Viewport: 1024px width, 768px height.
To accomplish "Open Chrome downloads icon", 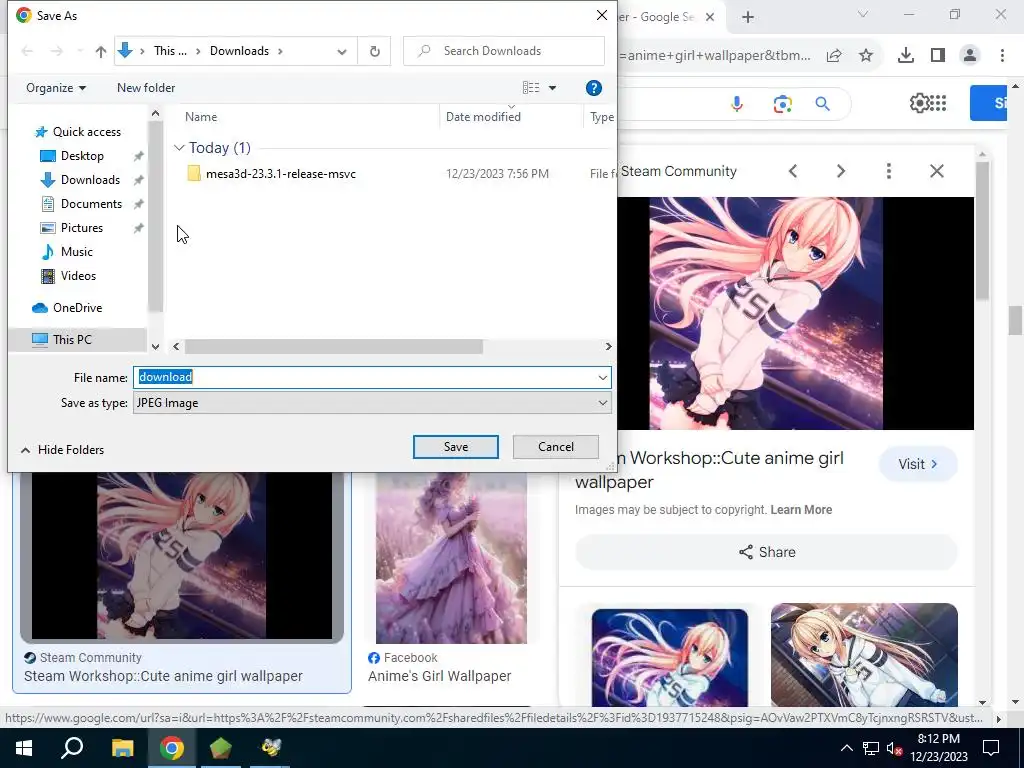I will (x=905, y=56).
